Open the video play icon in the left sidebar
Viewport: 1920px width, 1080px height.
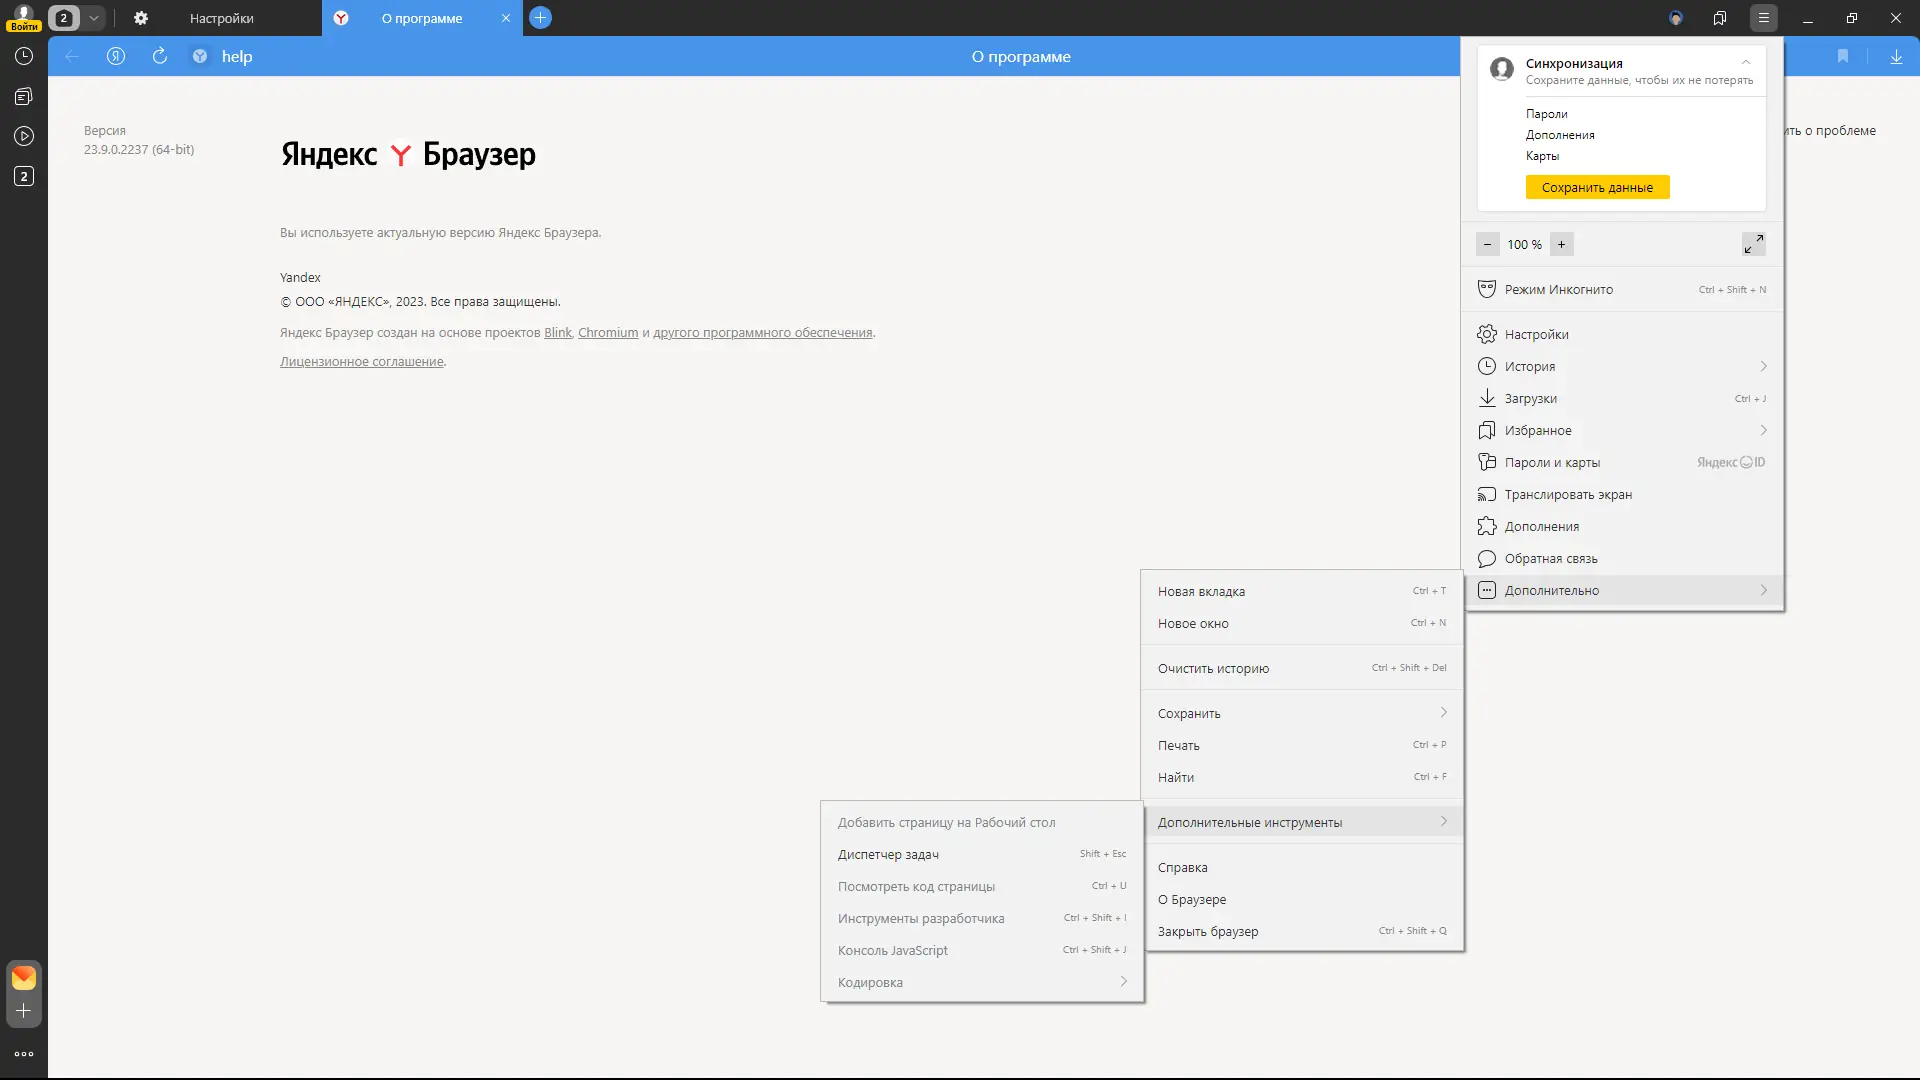[x=24, y=136]
